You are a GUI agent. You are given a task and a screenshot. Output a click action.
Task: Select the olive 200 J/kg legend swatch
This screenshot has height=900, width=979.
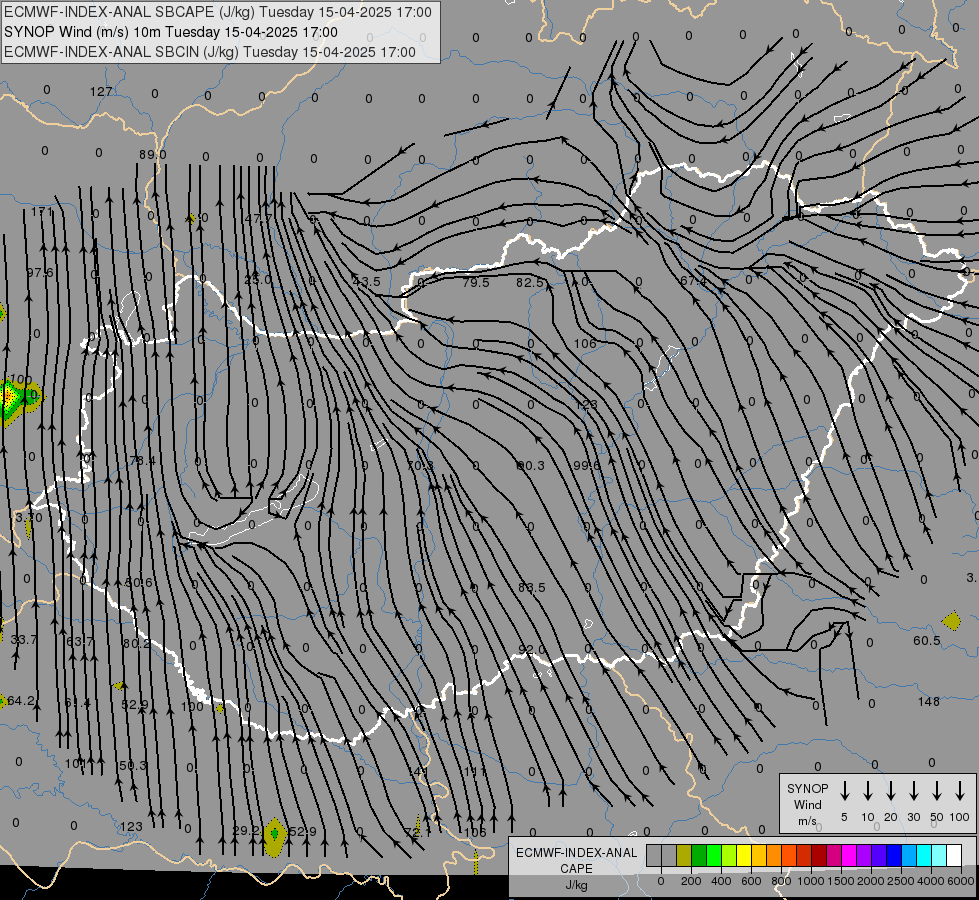[684, 856]
